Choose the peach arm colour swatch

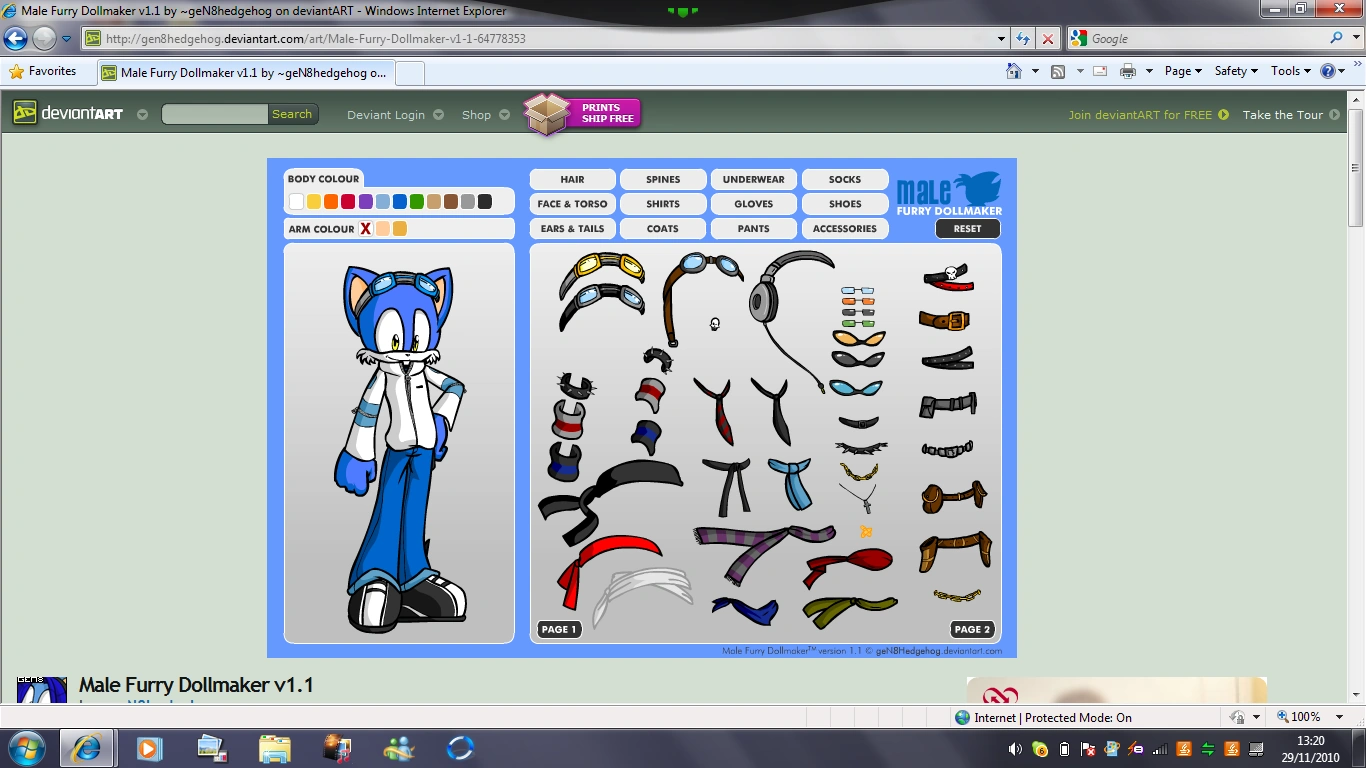[x=383, y=229]
